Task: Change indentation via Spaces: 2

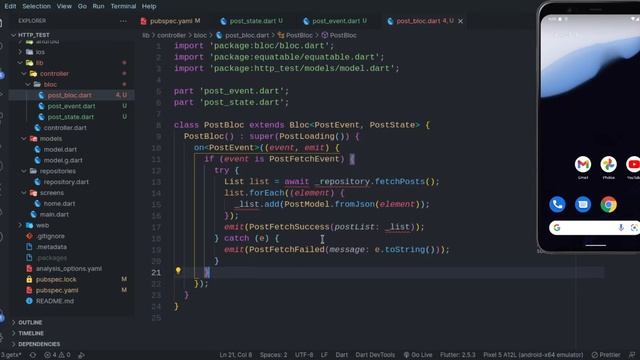Action: 273,355
